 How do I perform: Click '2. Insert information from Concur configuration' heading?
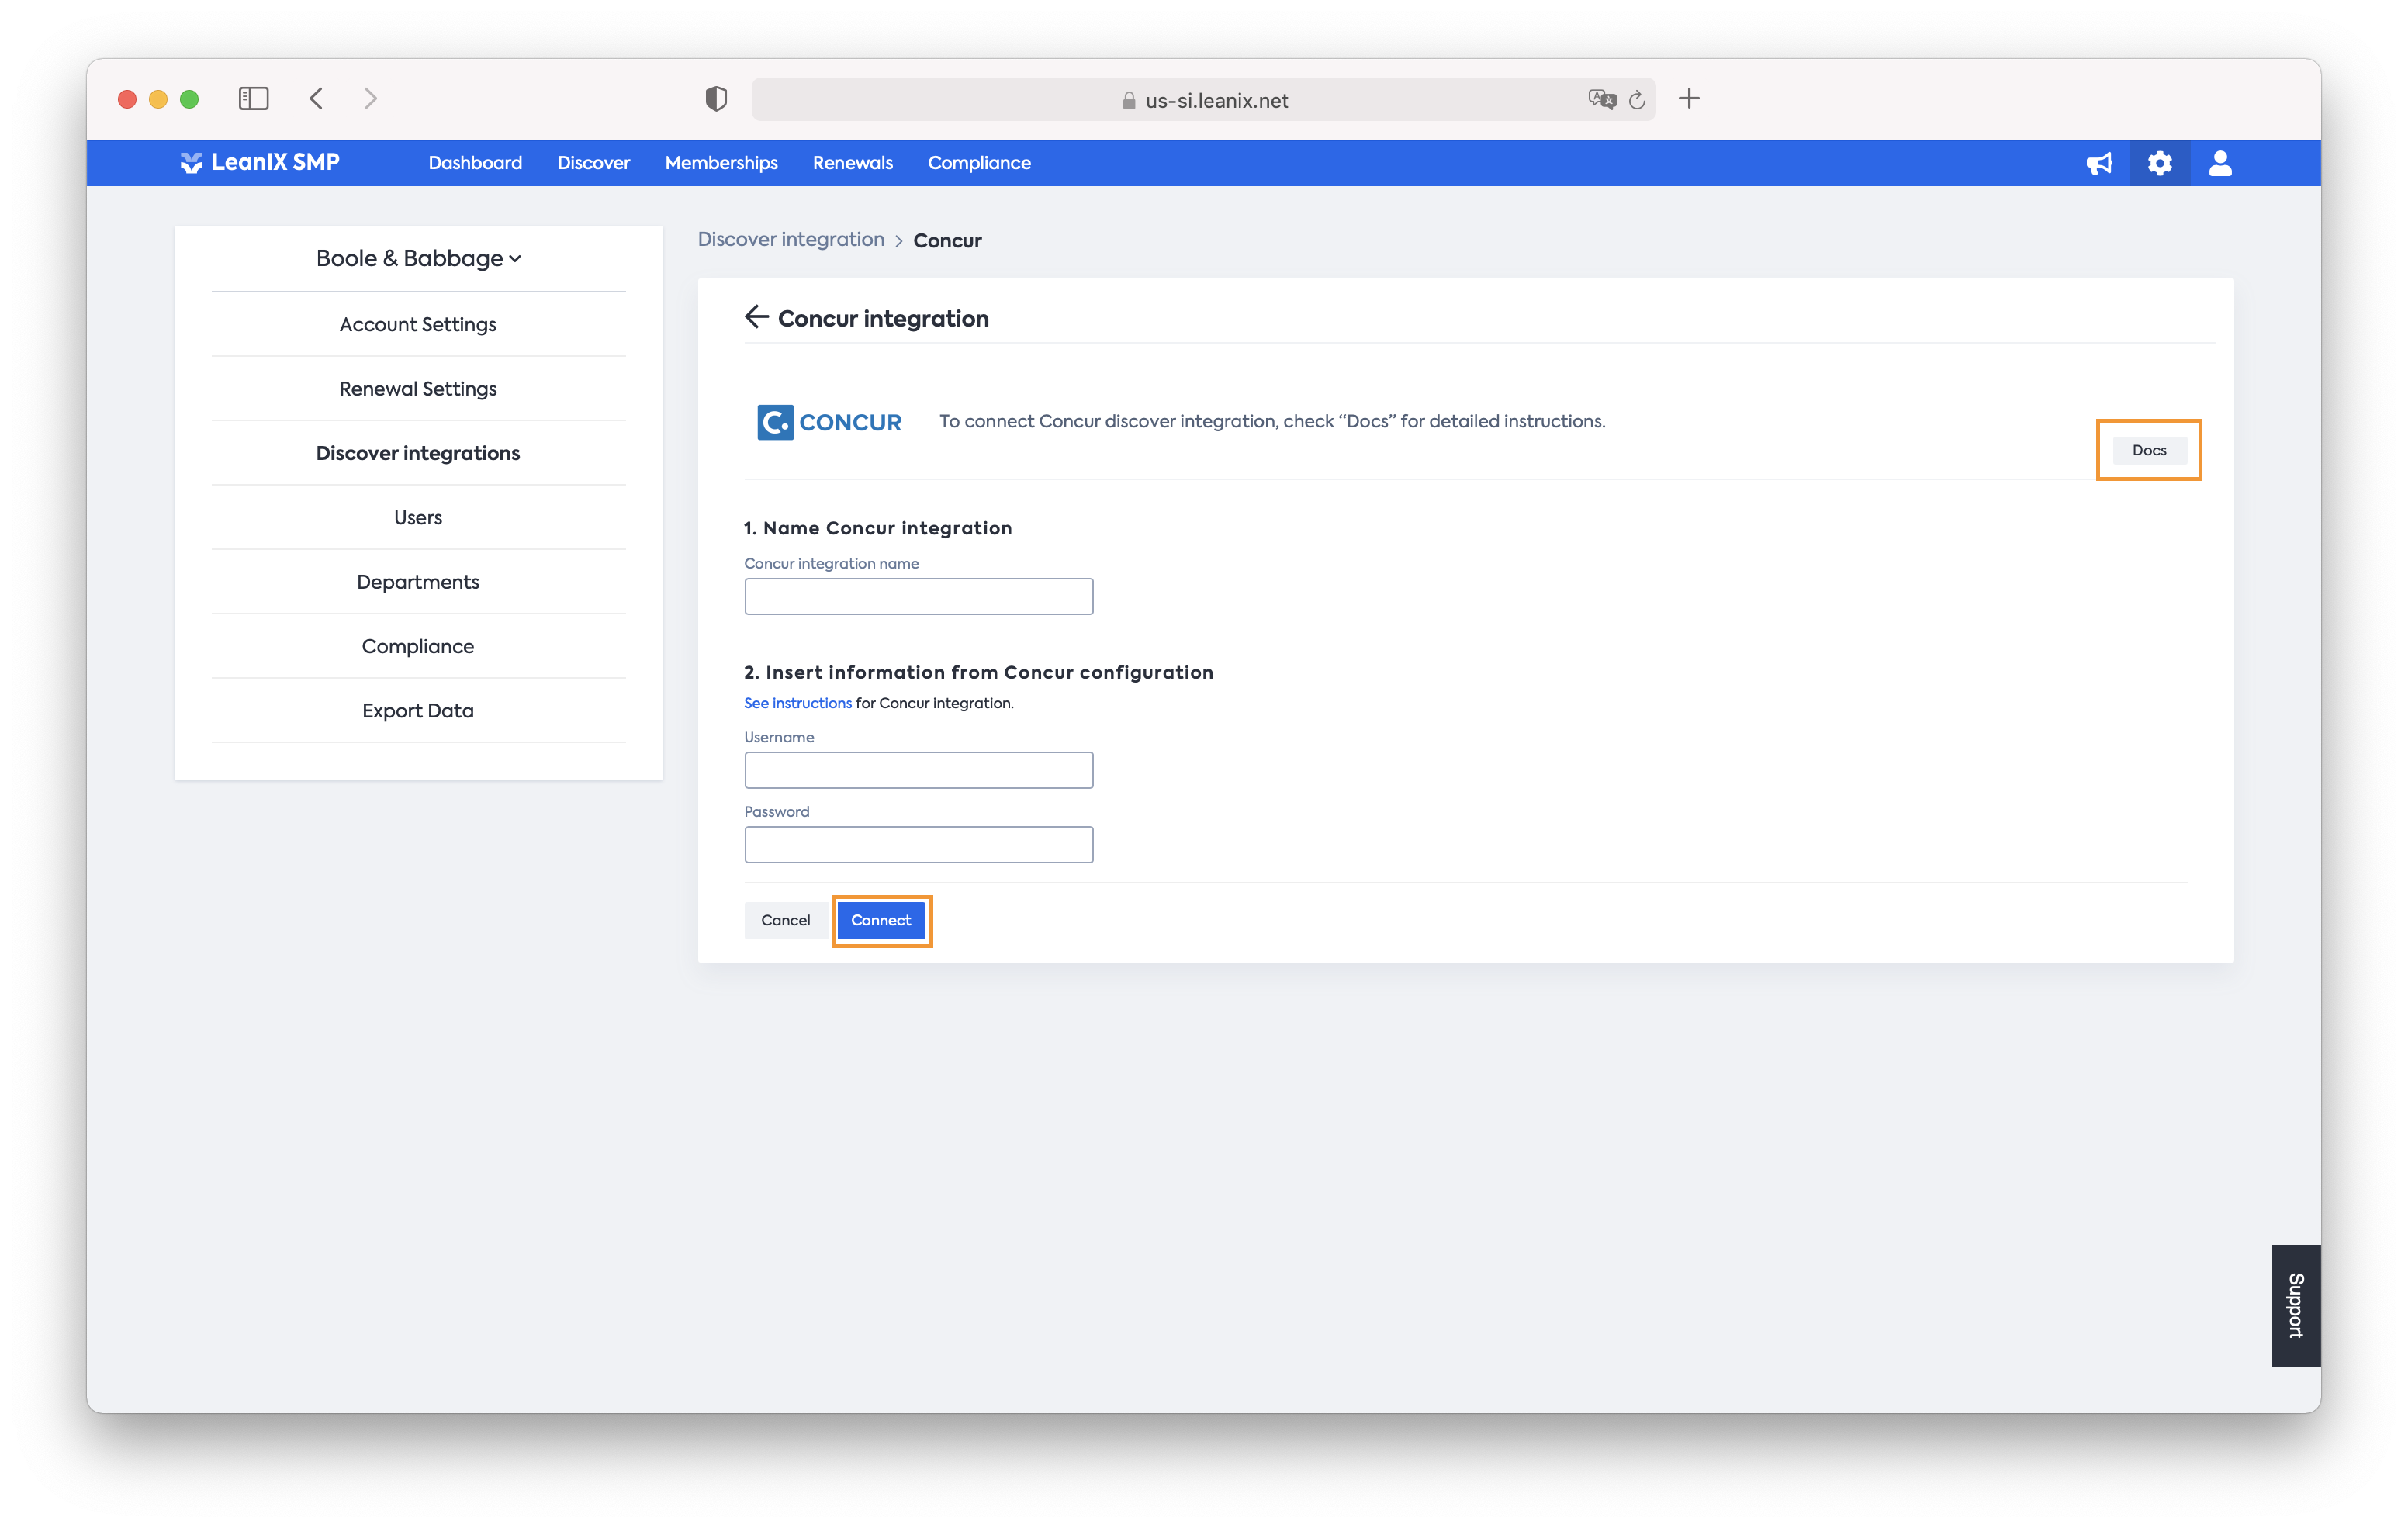pyautogui.click(x=978, y=672)
